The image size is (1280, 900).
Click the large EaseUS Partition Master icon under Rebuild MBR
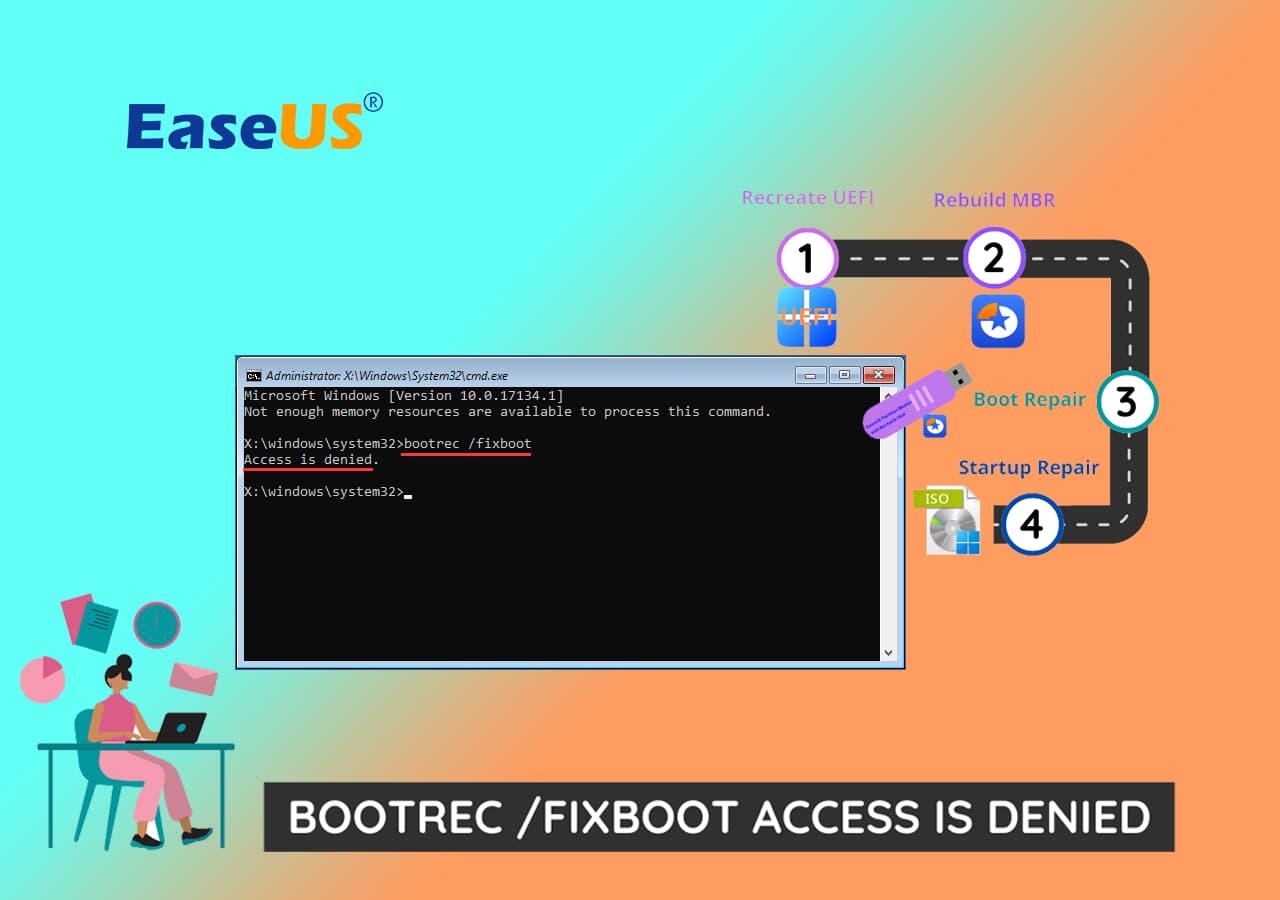pyautogui.click(x=998, y=321)
